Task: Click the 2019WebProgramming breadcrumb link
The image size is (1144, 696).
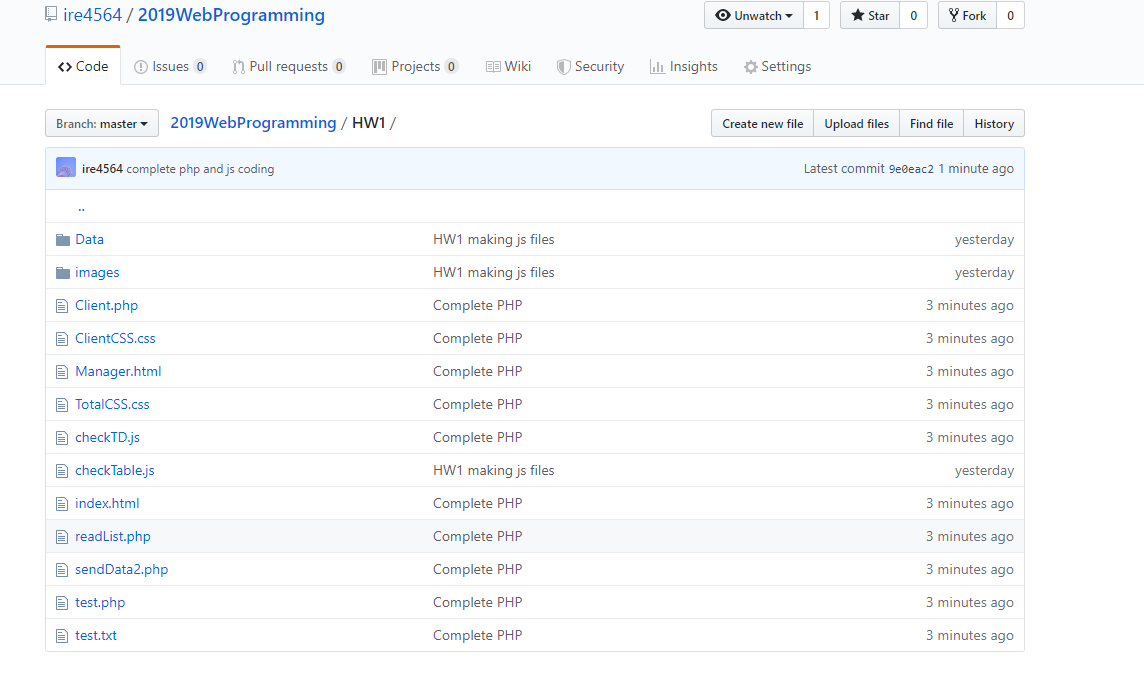Action: point(253,123)
